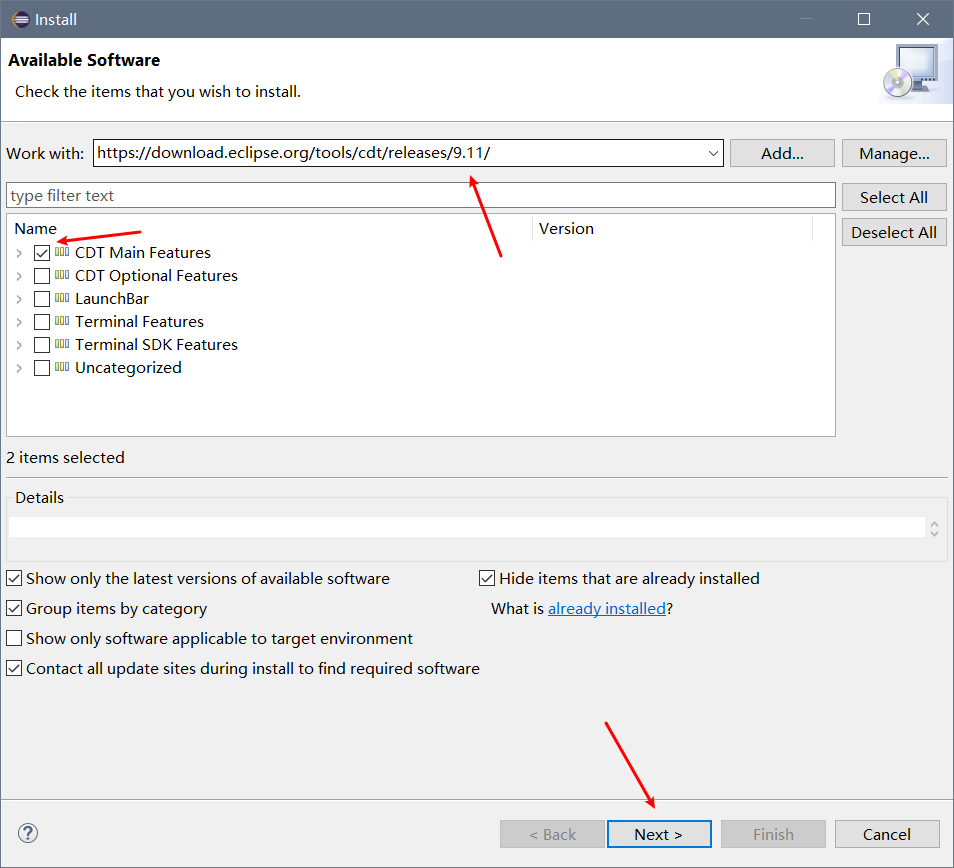Click the Version column header
Screen dimensions: 954x868
coord(672,229)
